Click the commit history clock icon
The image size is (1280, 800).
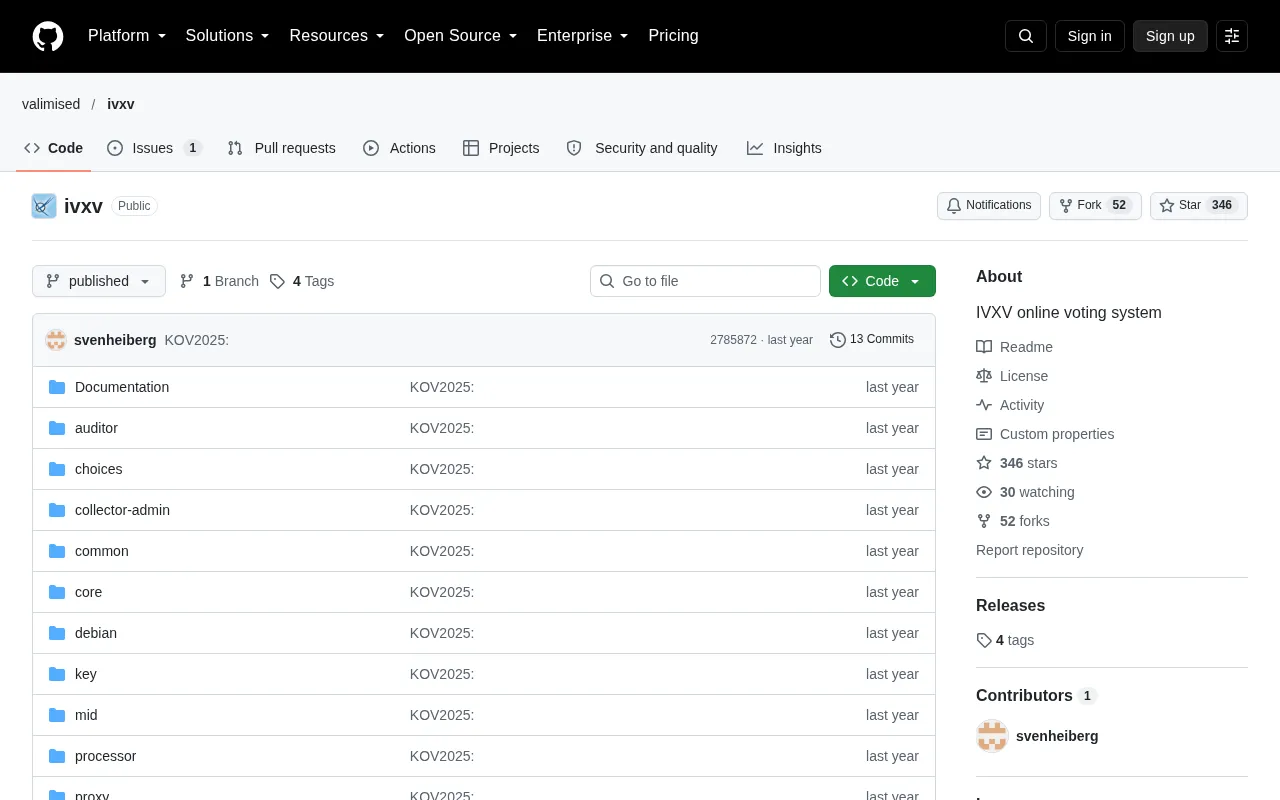pos(838,340)
